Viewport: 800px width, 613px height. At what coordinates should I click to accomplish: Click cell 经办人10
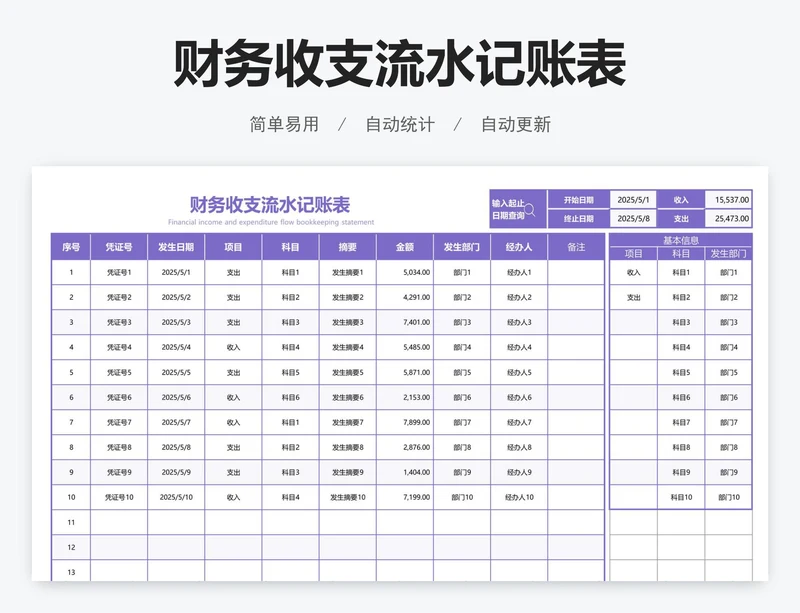519,497
